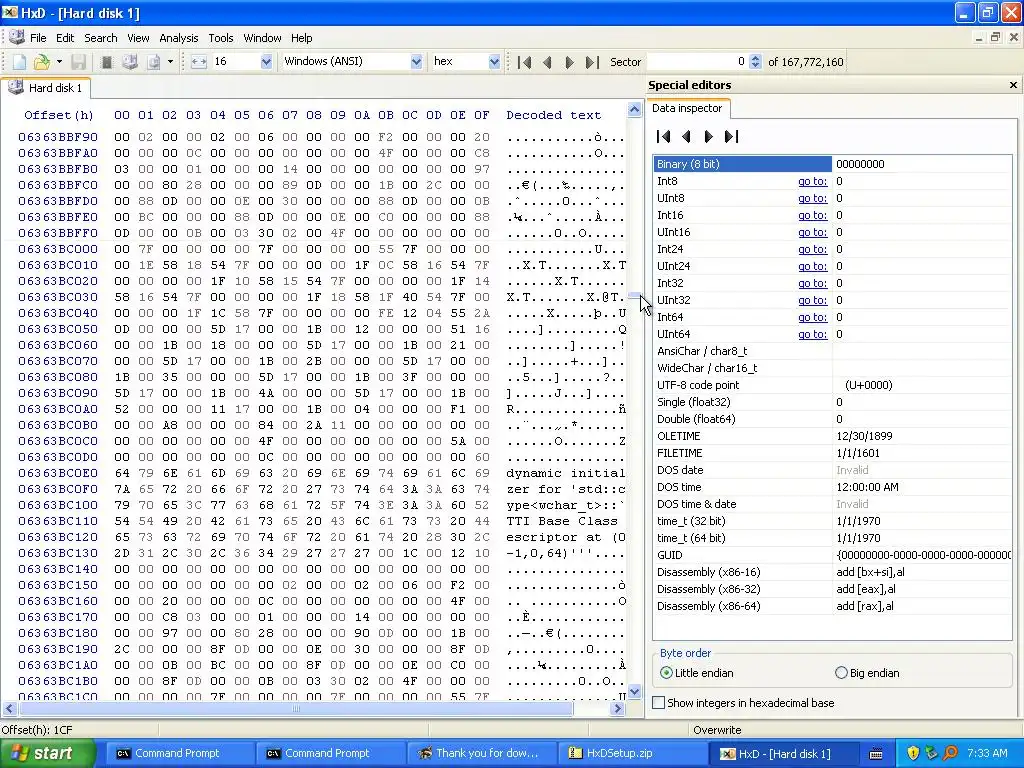The image size is (1024, 768).
Task: Click the 'Overwrite' status bar indicator
Action: (x=717, y=729)
